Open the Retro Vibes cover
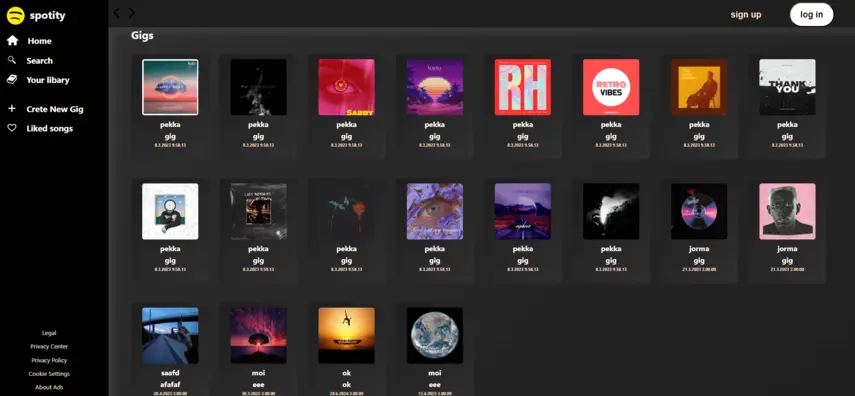 click(x=611, y=87)
